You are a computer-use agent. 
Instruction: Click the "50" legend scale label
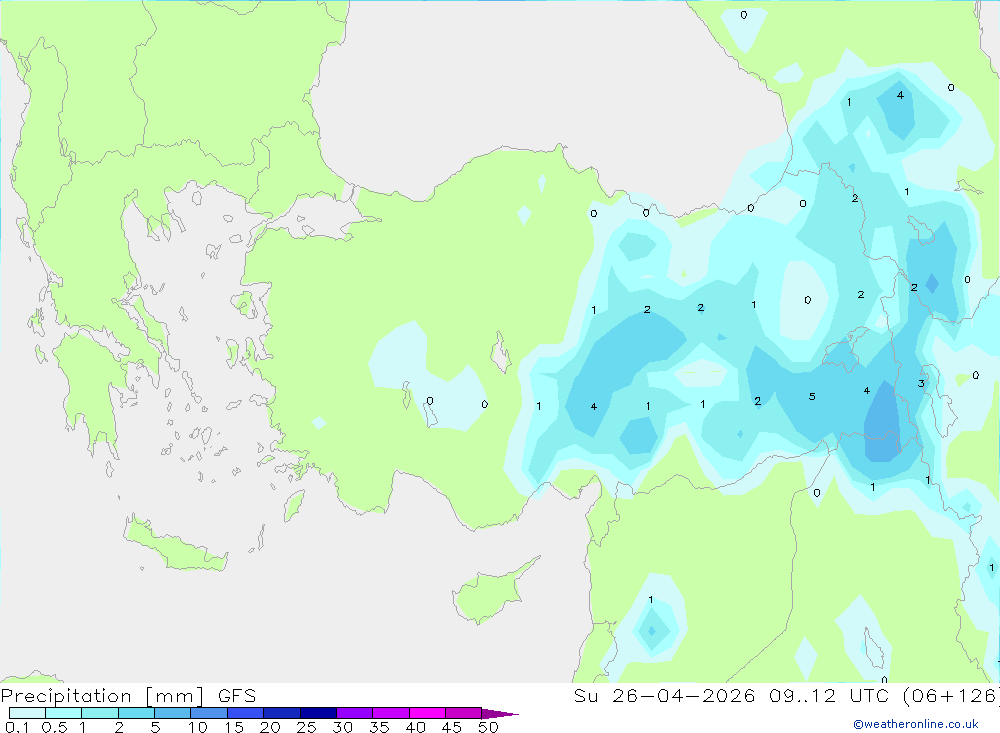point(488,727)
